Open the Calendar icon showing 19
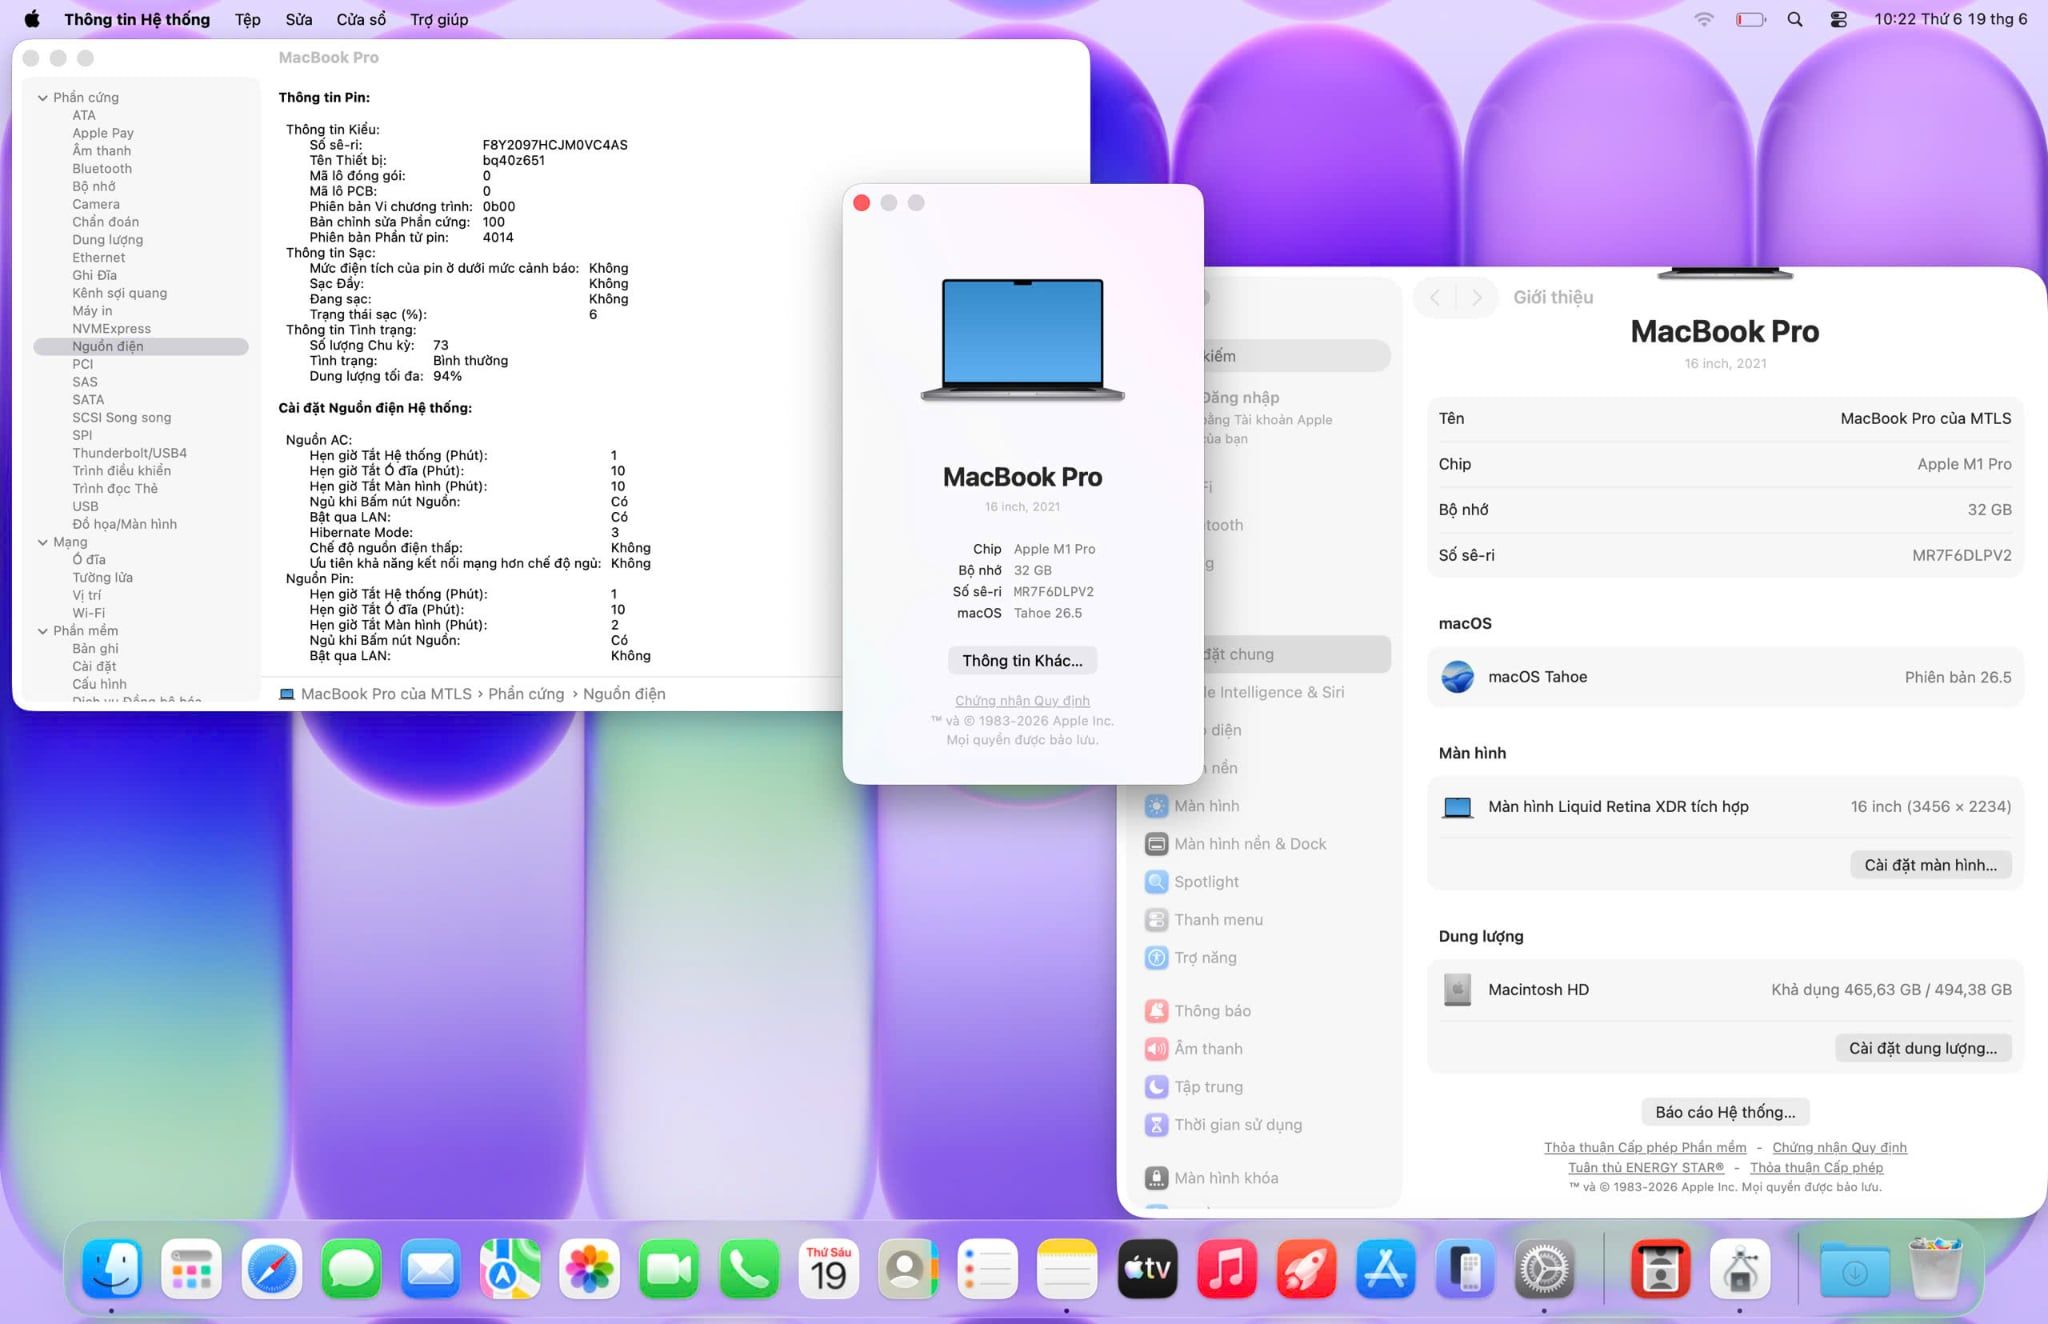2048x1324 pixels. tap(828, 1269)
